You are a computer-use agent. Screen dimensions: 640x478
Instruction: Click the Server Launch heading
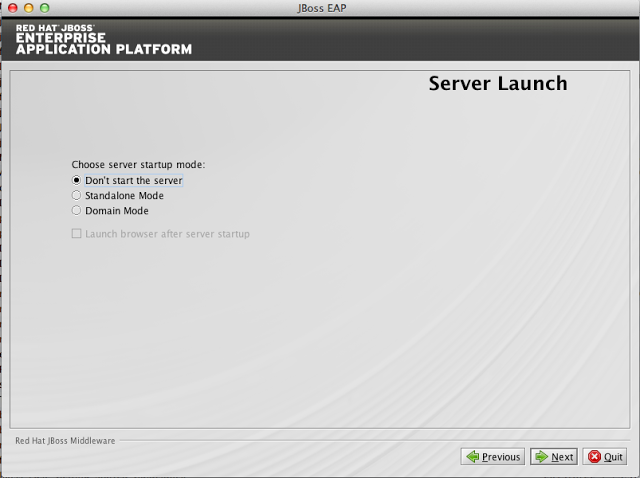(498, 83)
